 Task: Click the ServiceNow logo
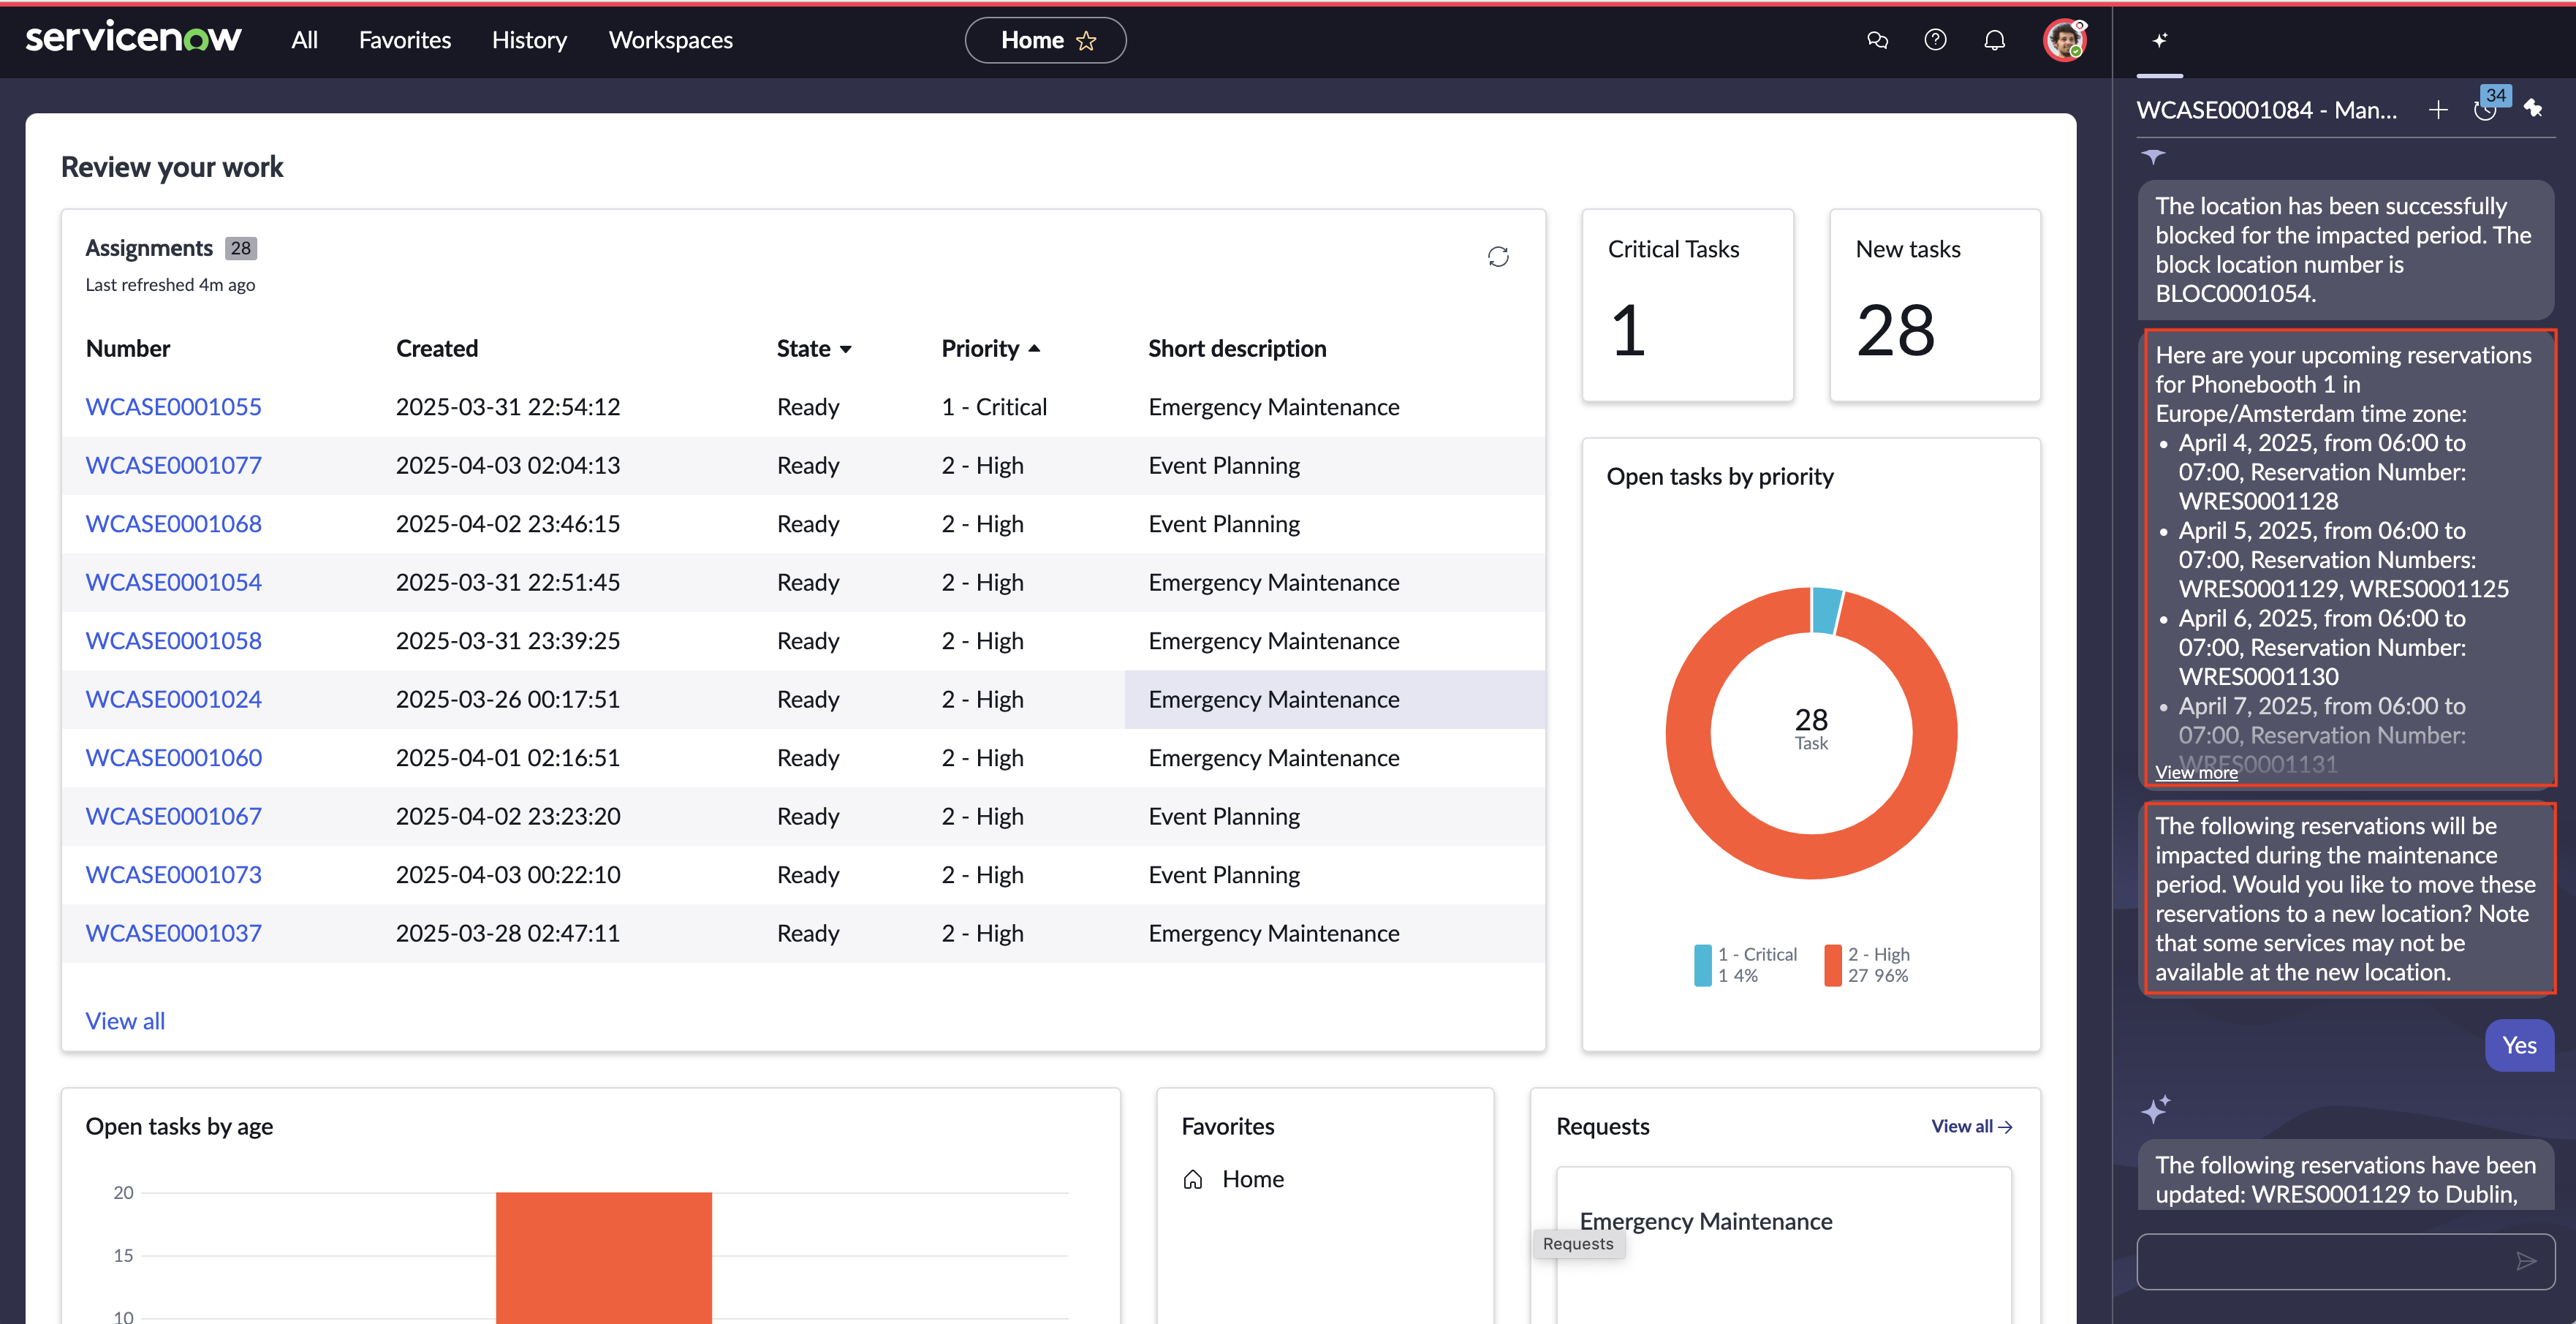click(133, 39)
